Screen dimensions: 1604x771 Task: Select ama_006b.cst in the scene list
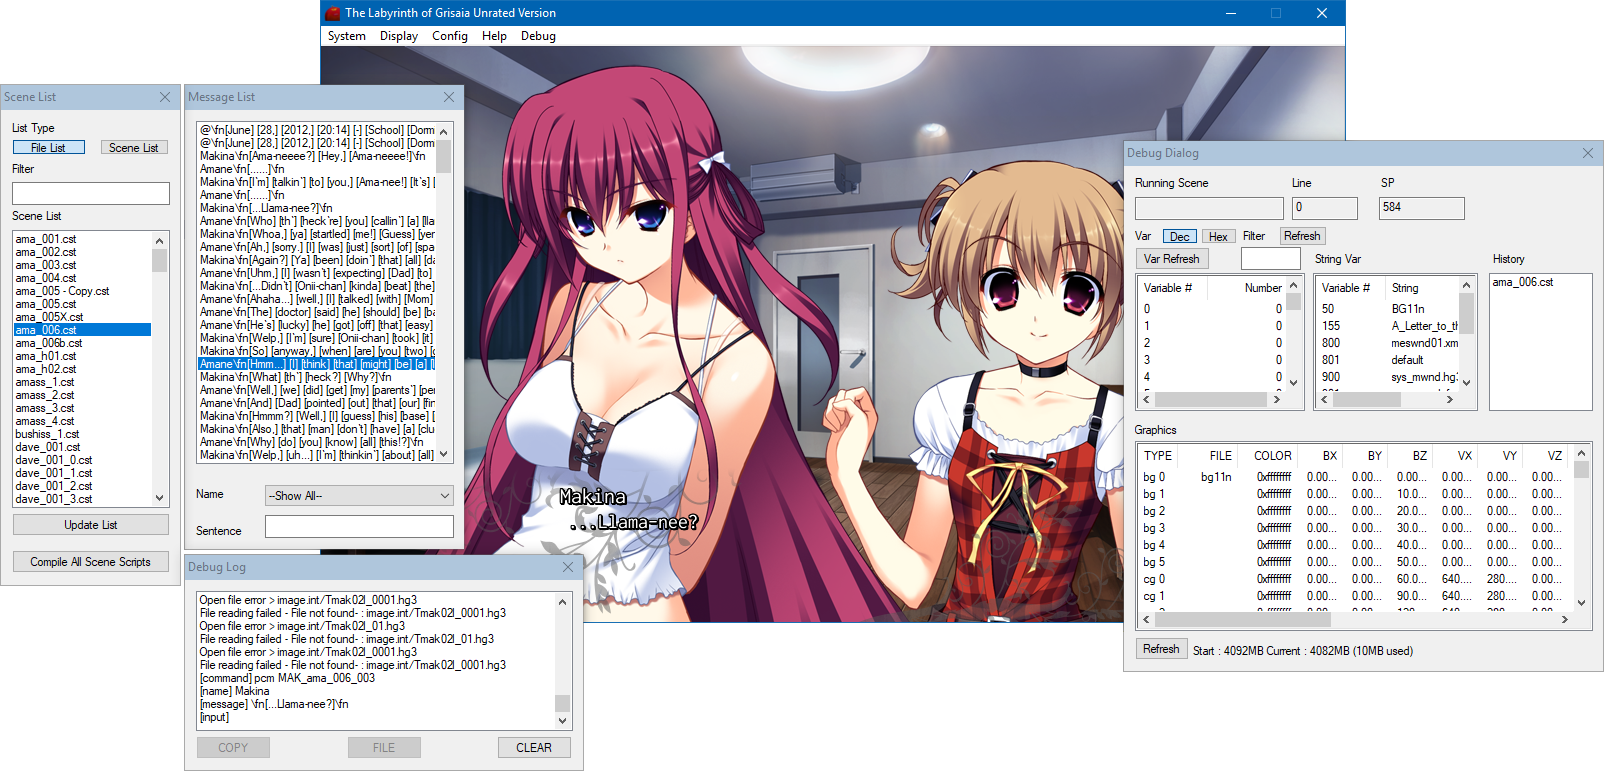(x=82, y=343)
